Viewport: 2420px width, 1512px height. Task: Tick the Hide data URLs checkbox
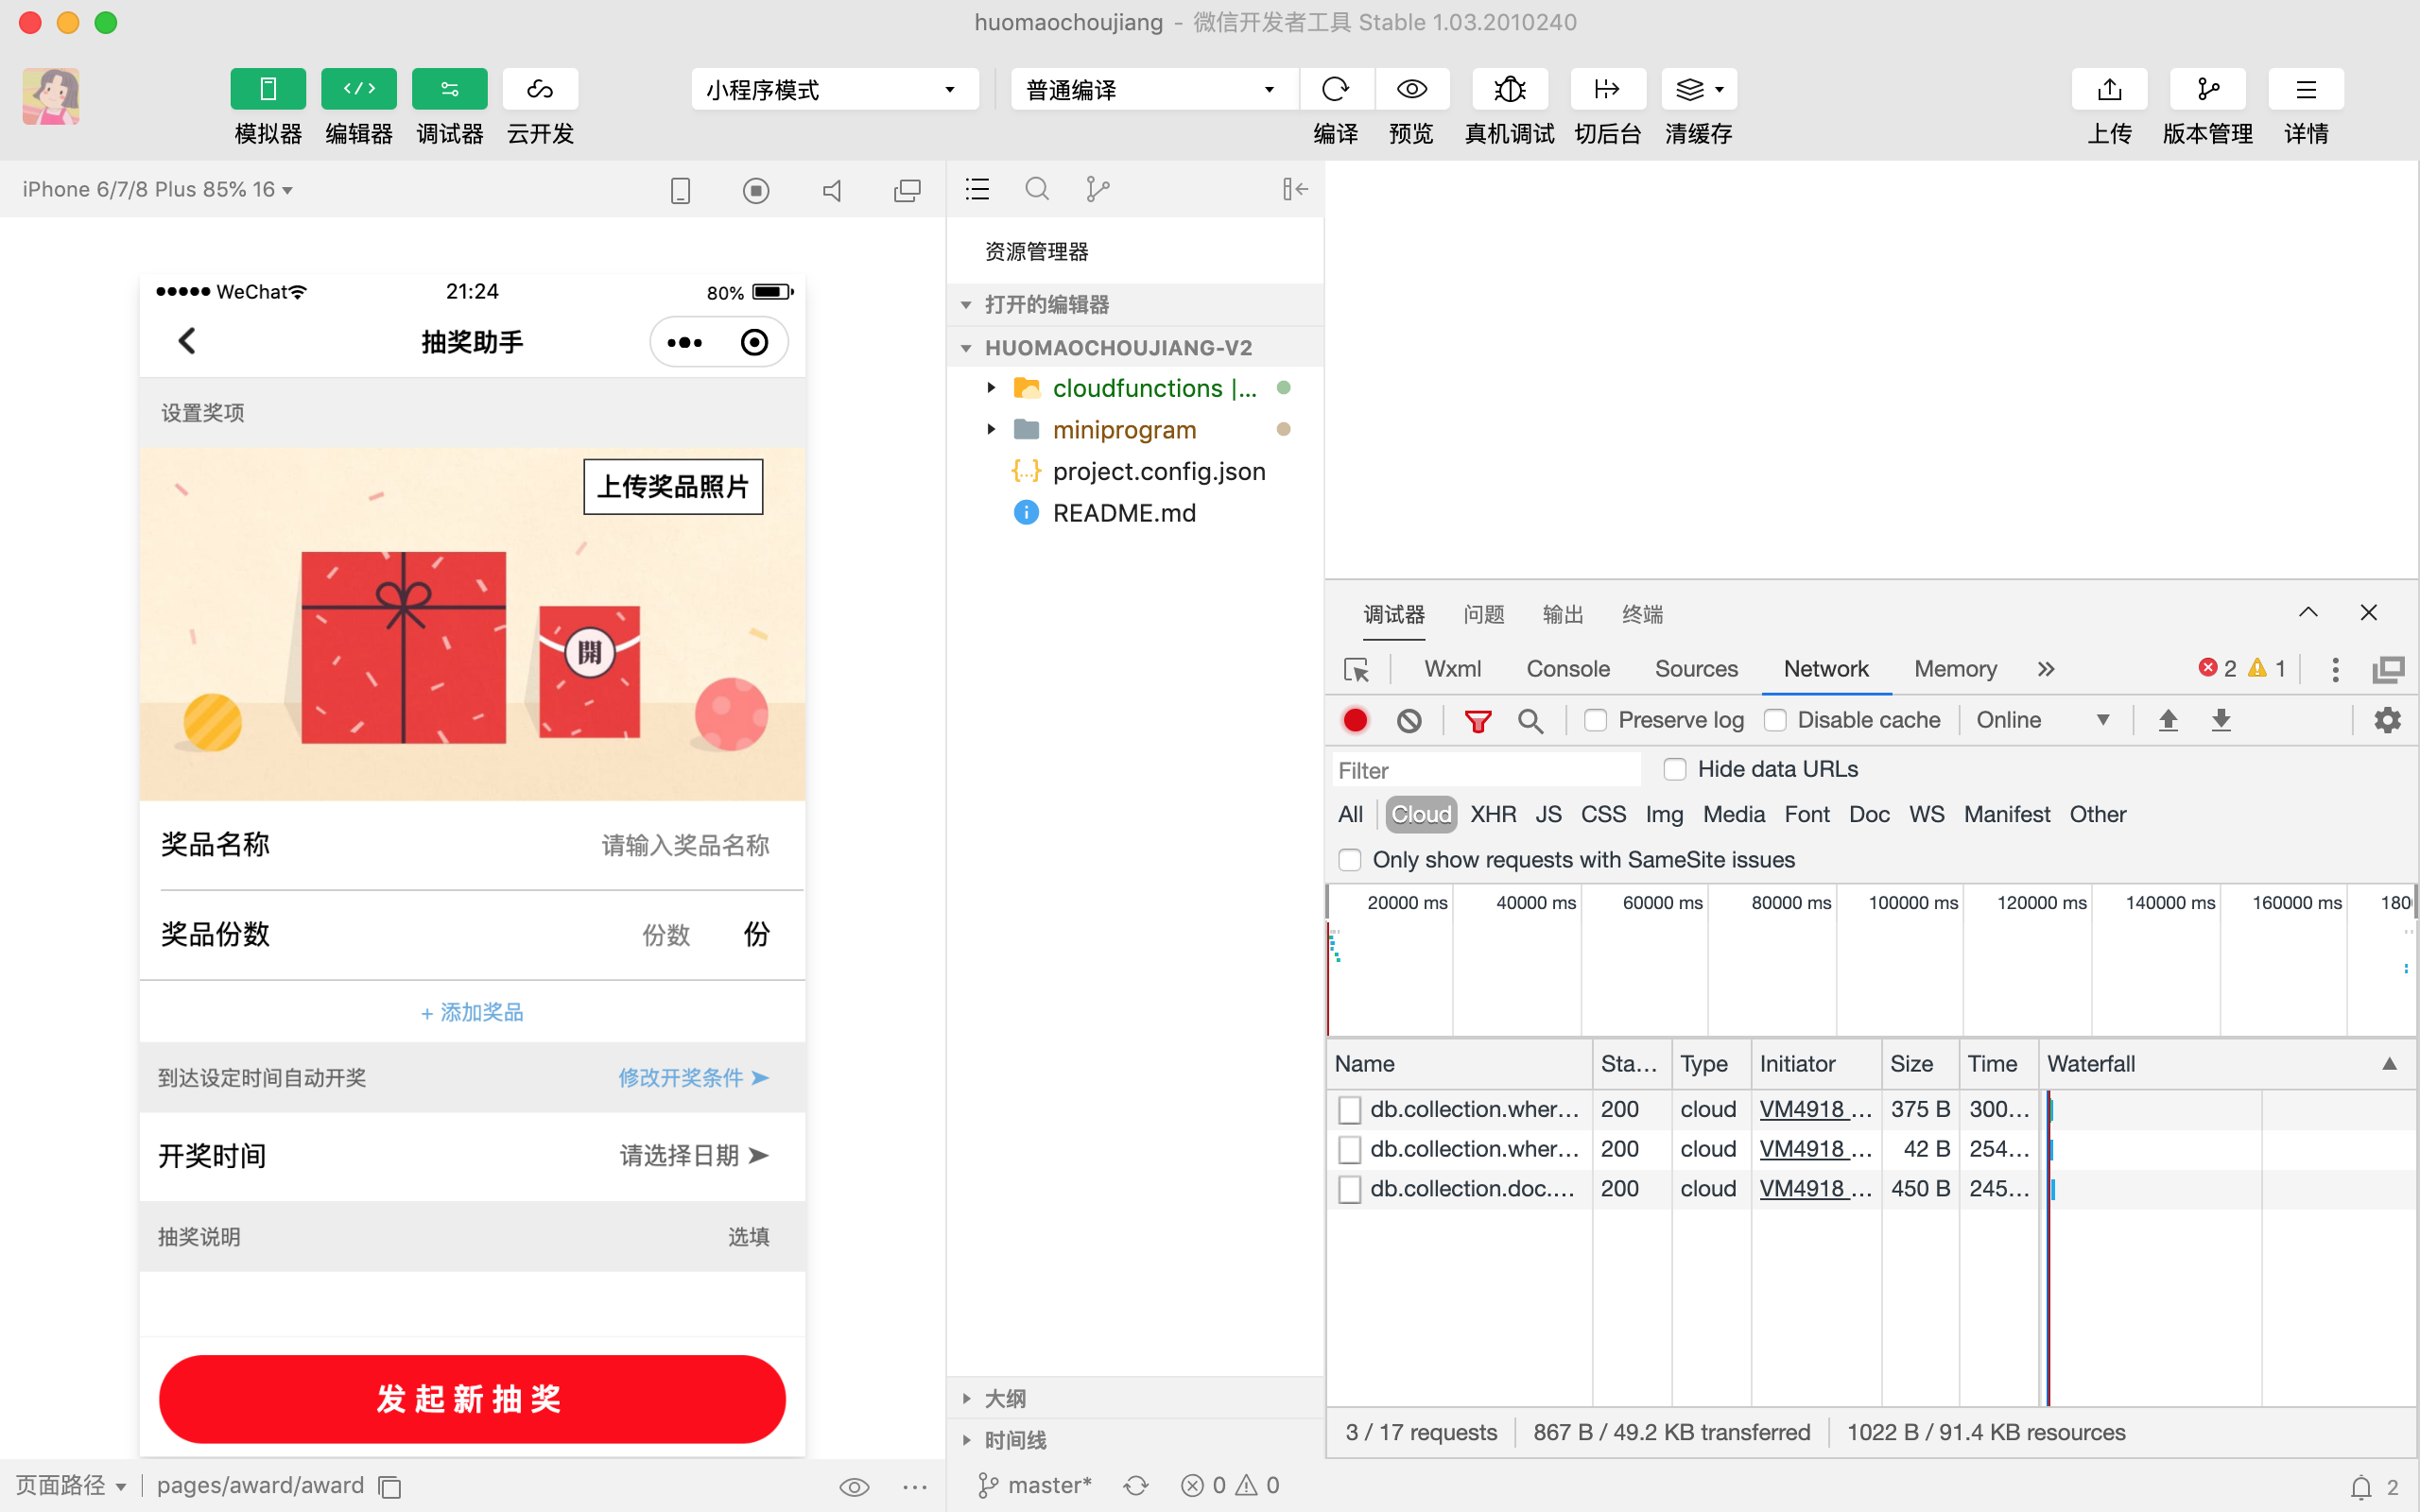click(x=1675, y=769)
